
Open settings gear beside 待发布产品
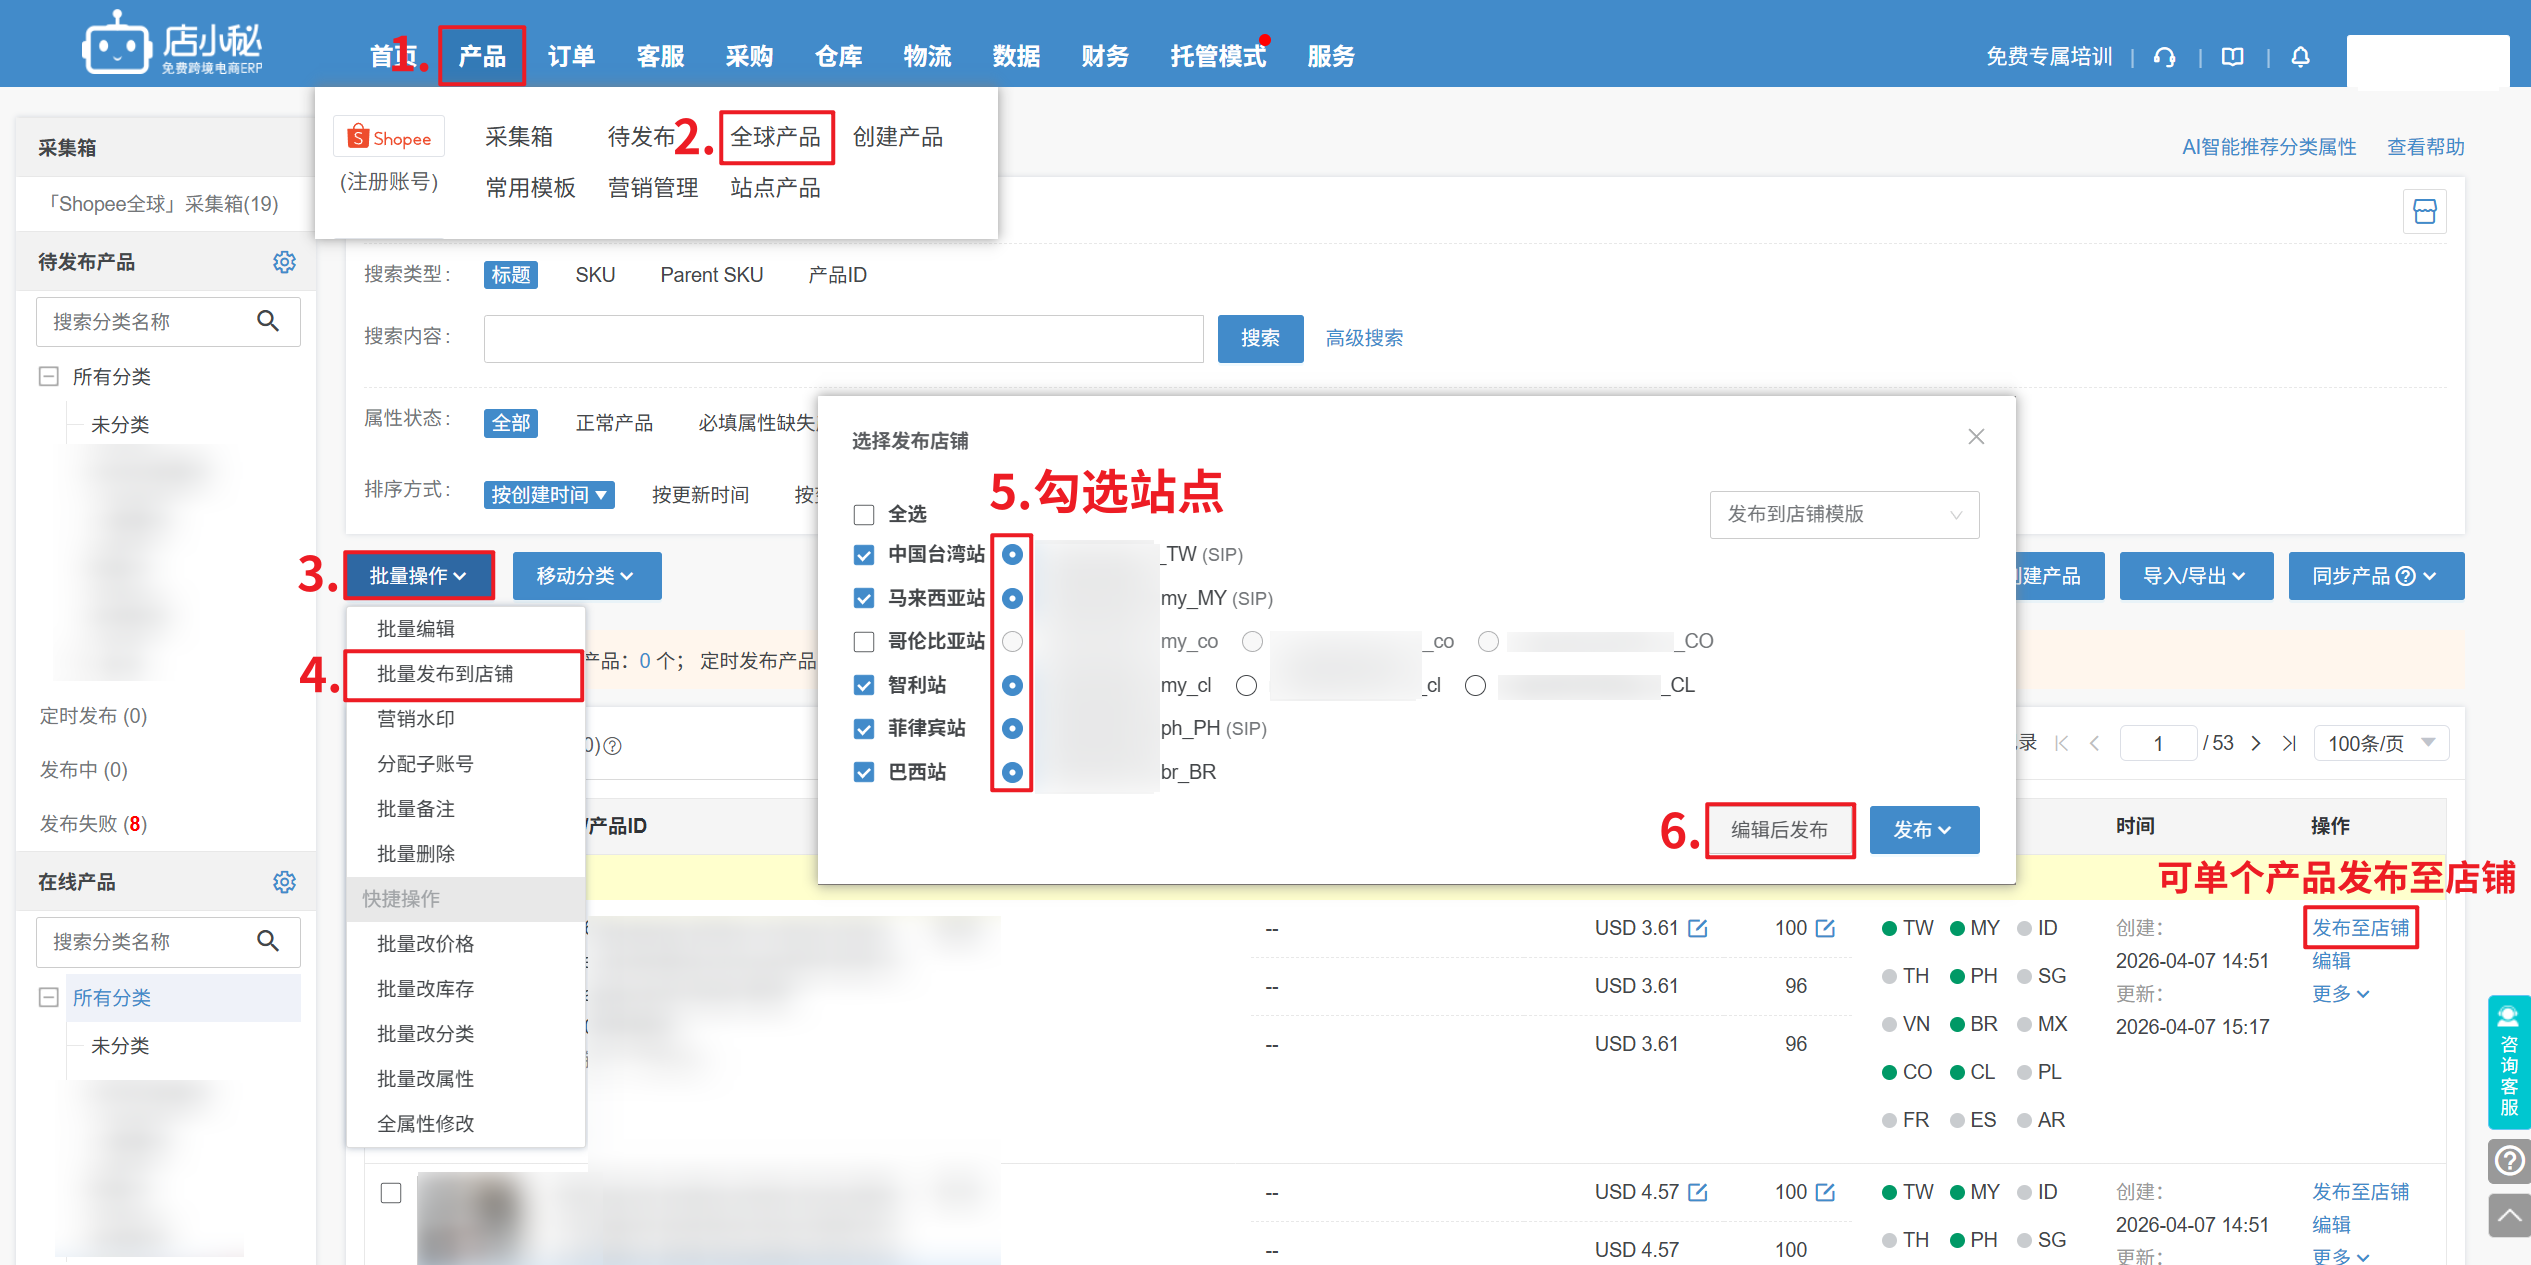[284, 262]
